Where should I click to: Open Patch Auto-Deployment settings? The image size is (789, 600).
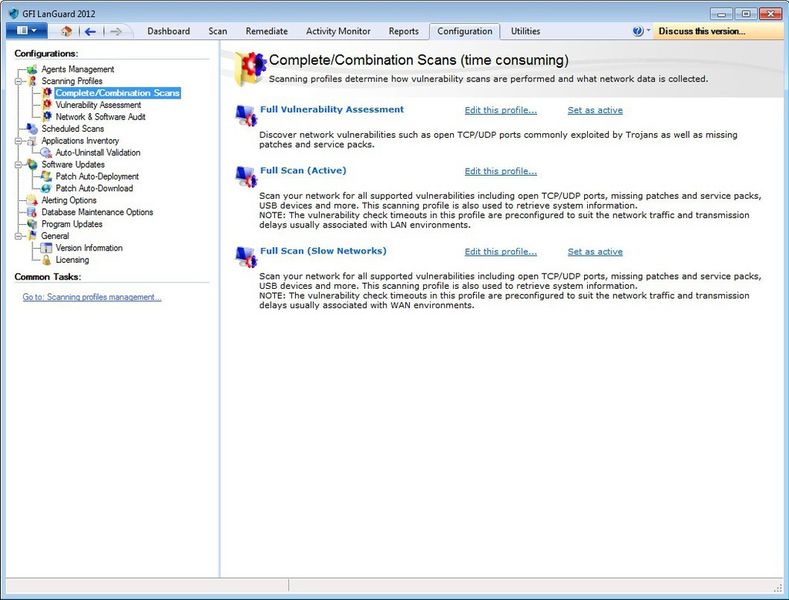(97, 176)
